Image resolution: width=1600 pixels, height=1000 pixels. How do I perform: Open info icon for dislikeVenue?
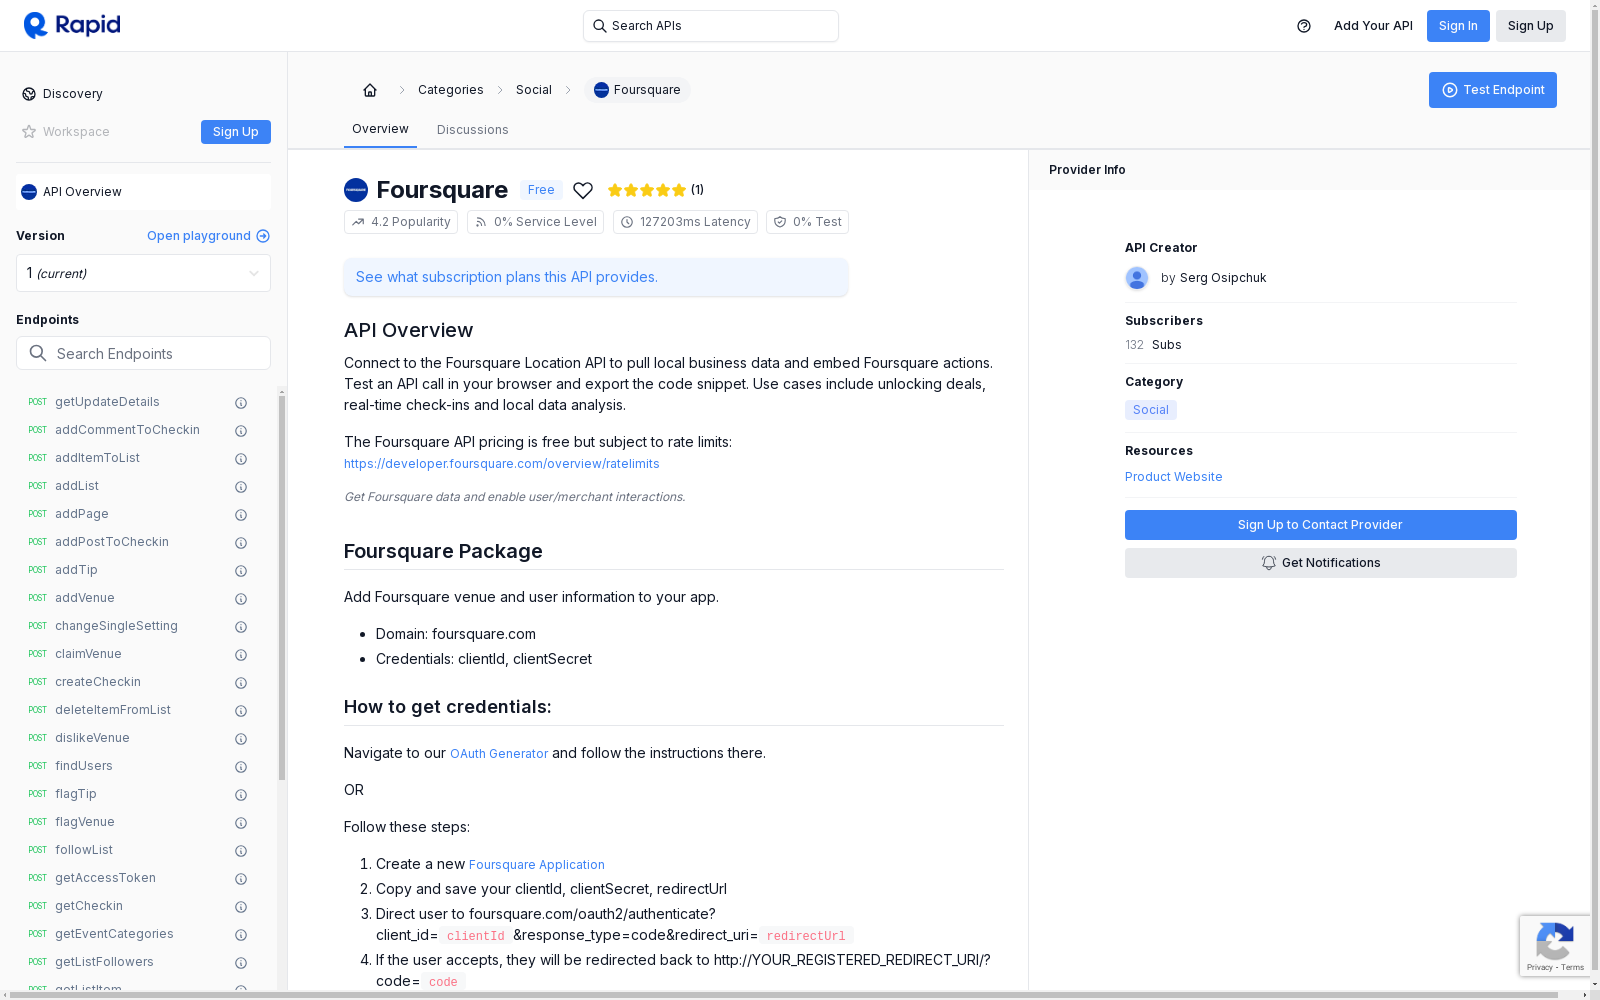point(241,739)
